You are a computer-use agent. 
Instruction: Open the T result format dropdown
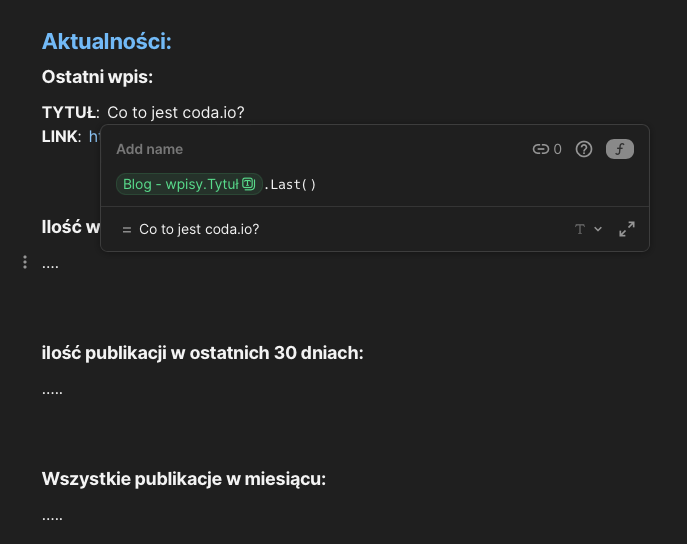[x=588, y=229]
